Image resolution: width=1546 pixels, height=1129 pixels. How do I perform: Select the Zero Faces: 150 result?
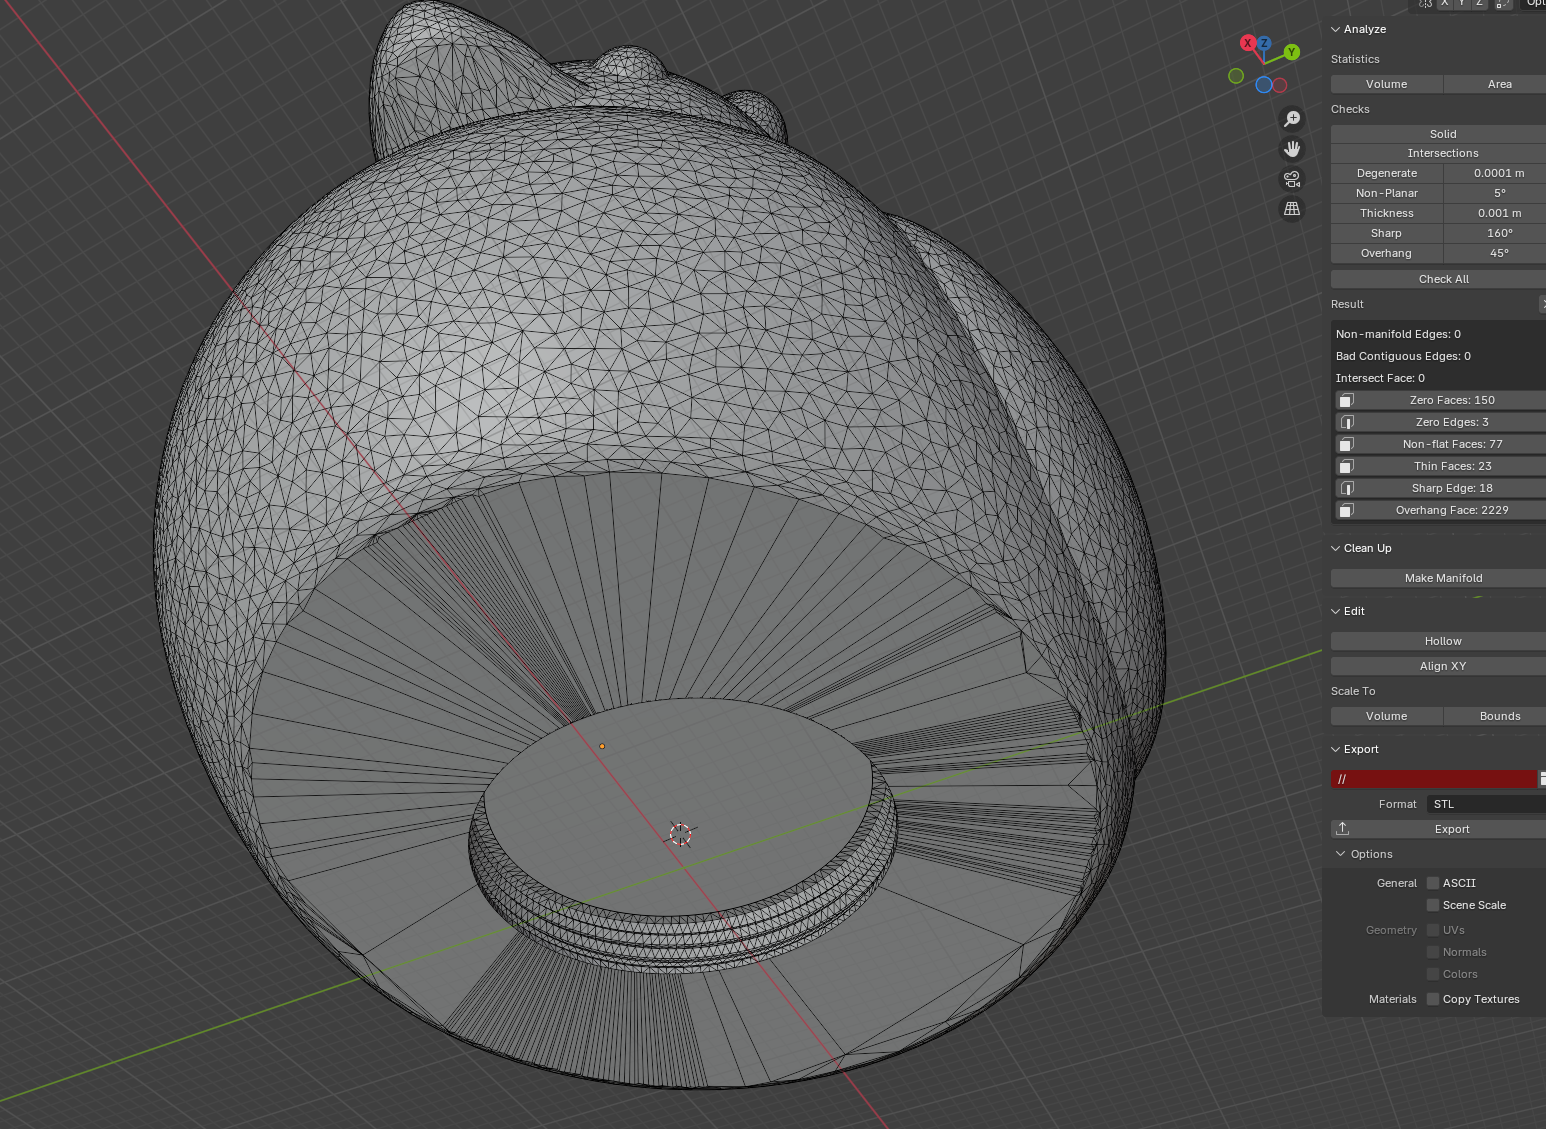click(1440, 400)
